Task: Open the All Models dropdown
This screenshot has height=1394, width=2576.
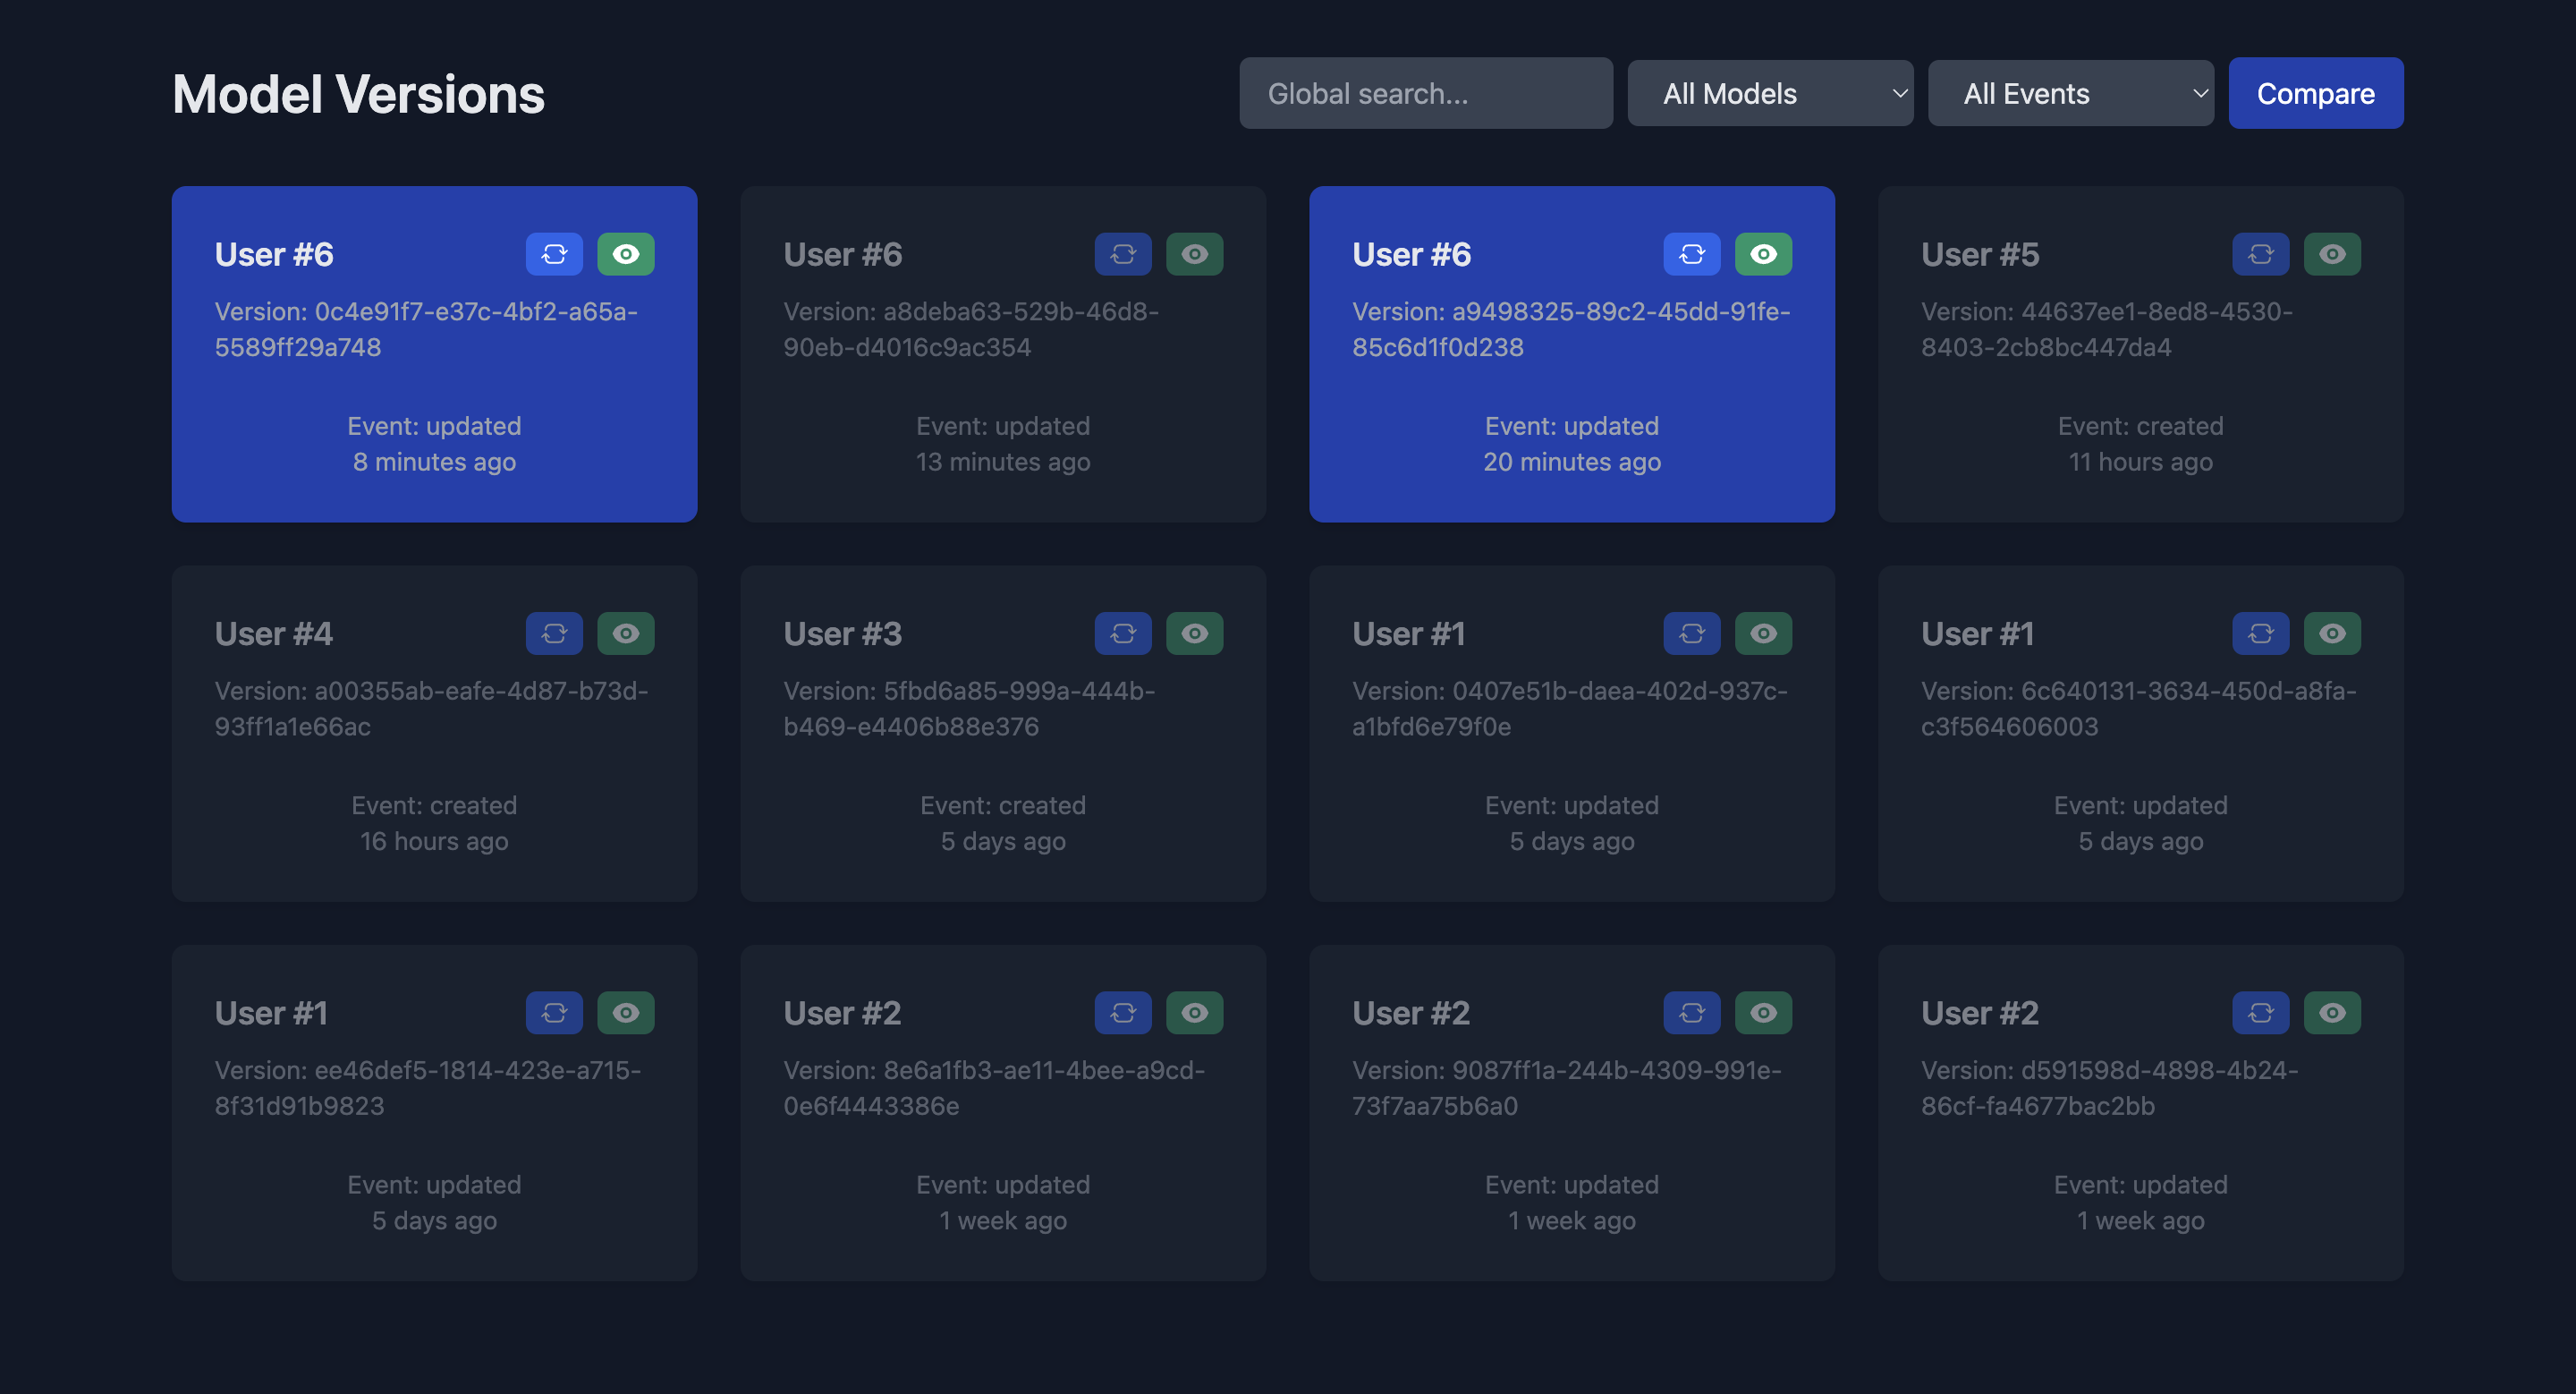Action: pos(1769,93)
